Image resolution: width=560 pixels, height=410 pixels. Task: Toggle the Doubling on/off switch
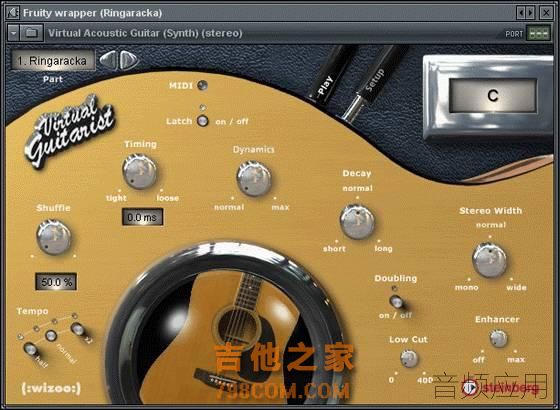click(396, 302)
